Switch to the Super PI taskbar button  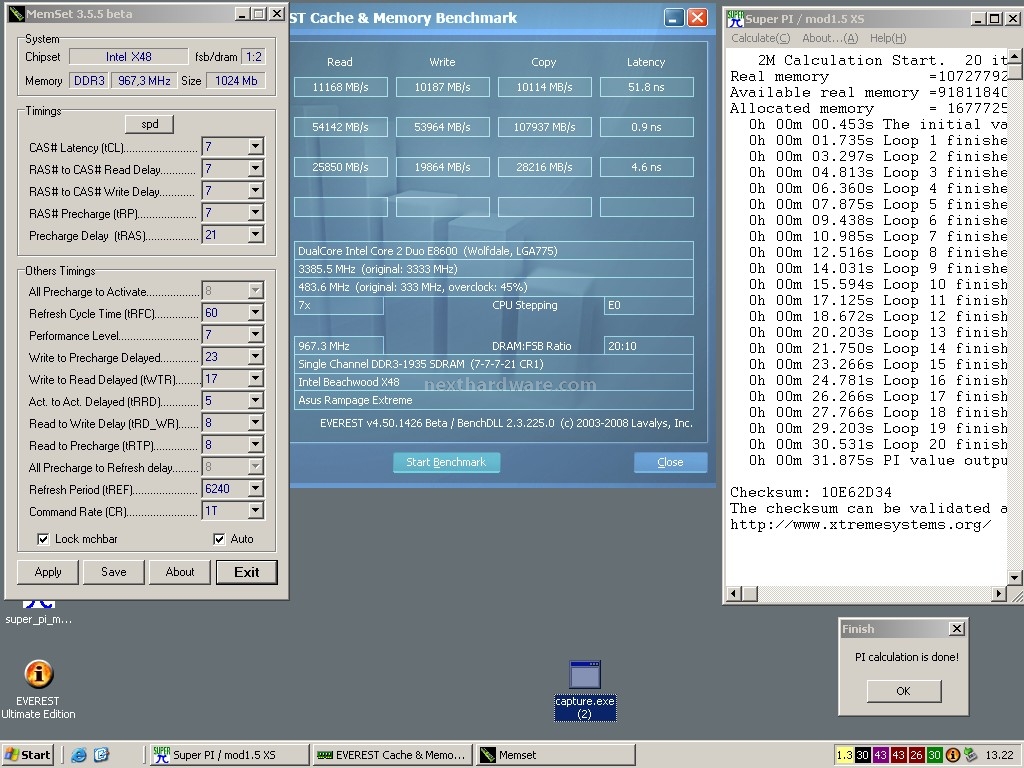click(x=229, y=755)
